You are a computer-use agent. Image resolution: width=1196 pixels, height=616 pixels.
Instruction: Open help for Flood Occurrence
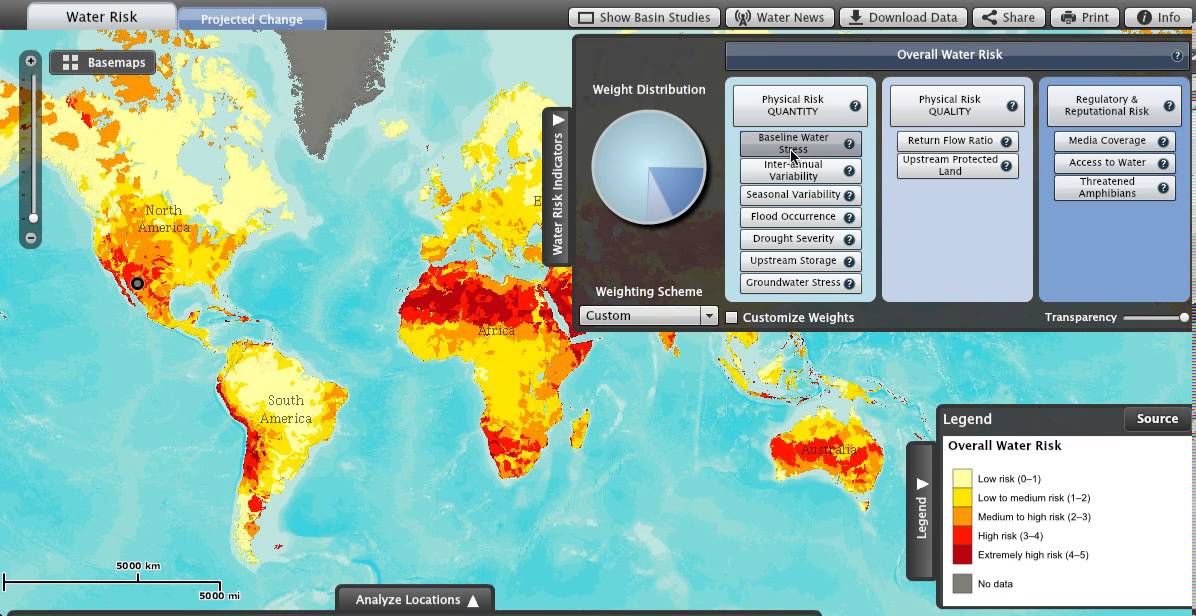(x=849, y=217)
